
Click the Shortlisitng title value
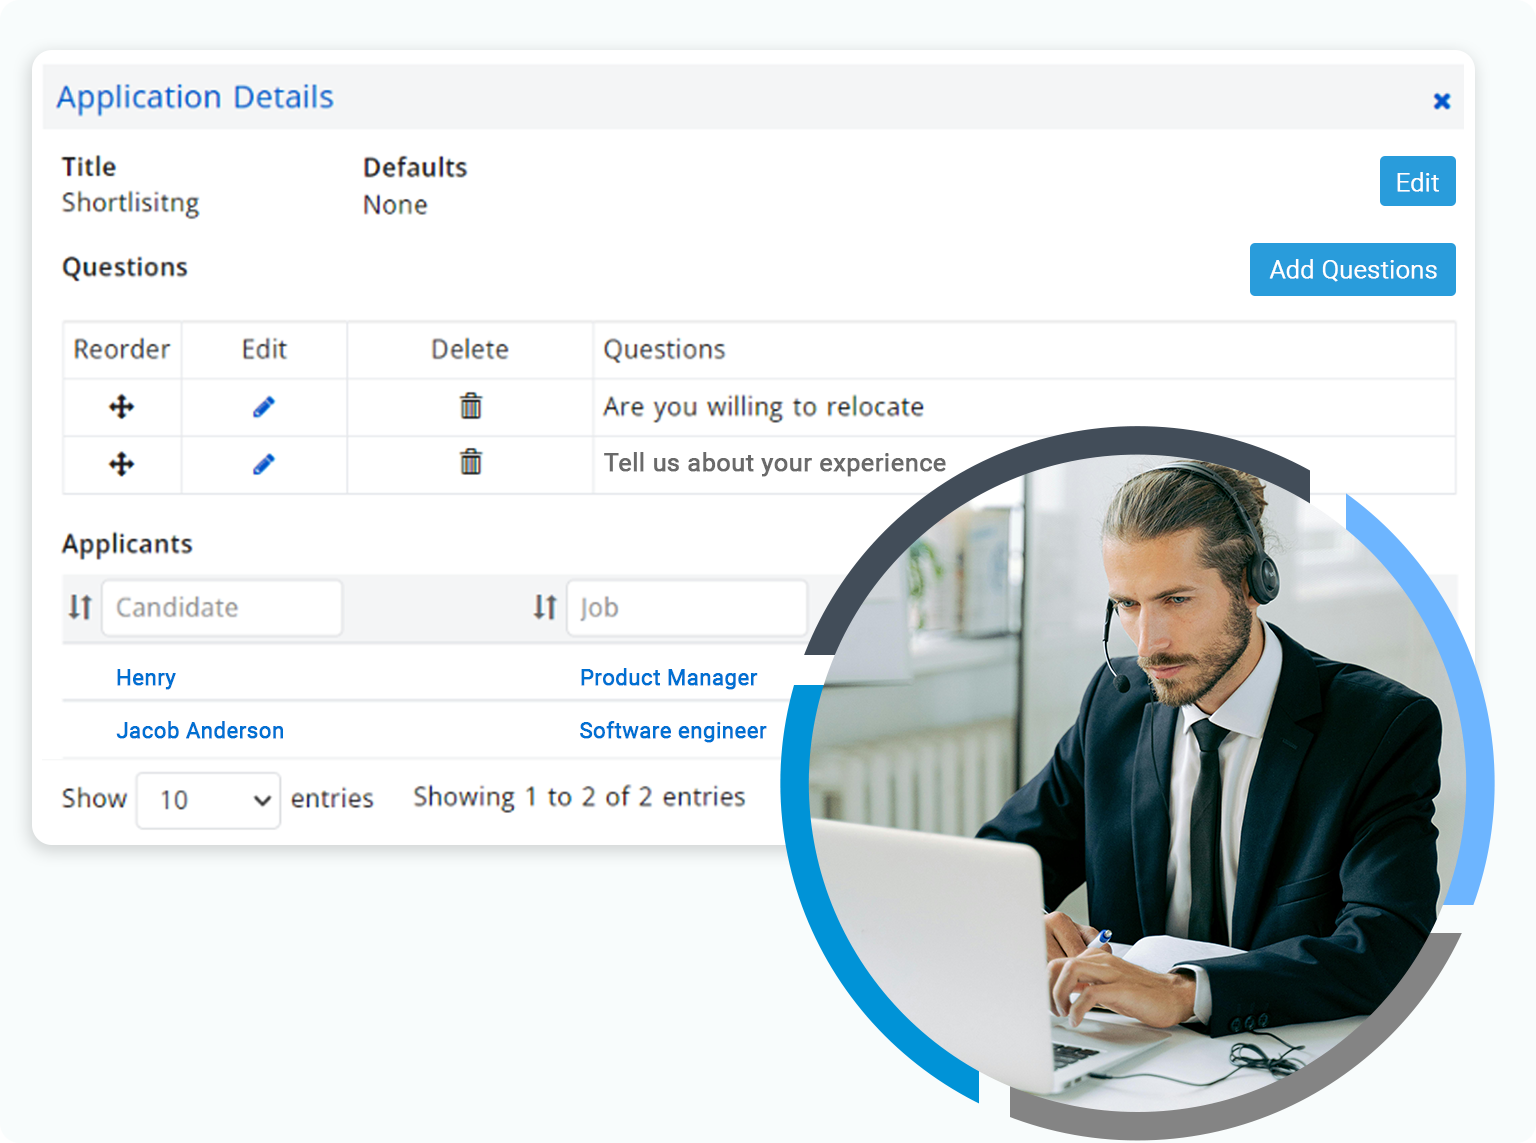[130, 203]
